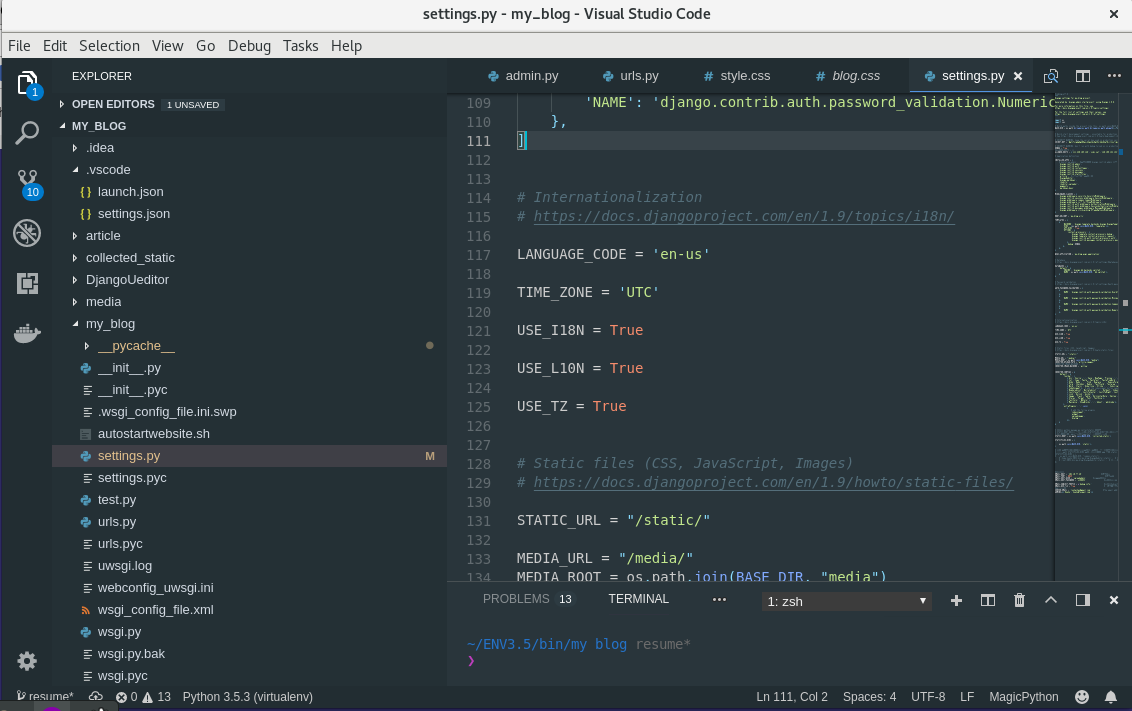Click the minimap code overview

[x=1090, y=300]
